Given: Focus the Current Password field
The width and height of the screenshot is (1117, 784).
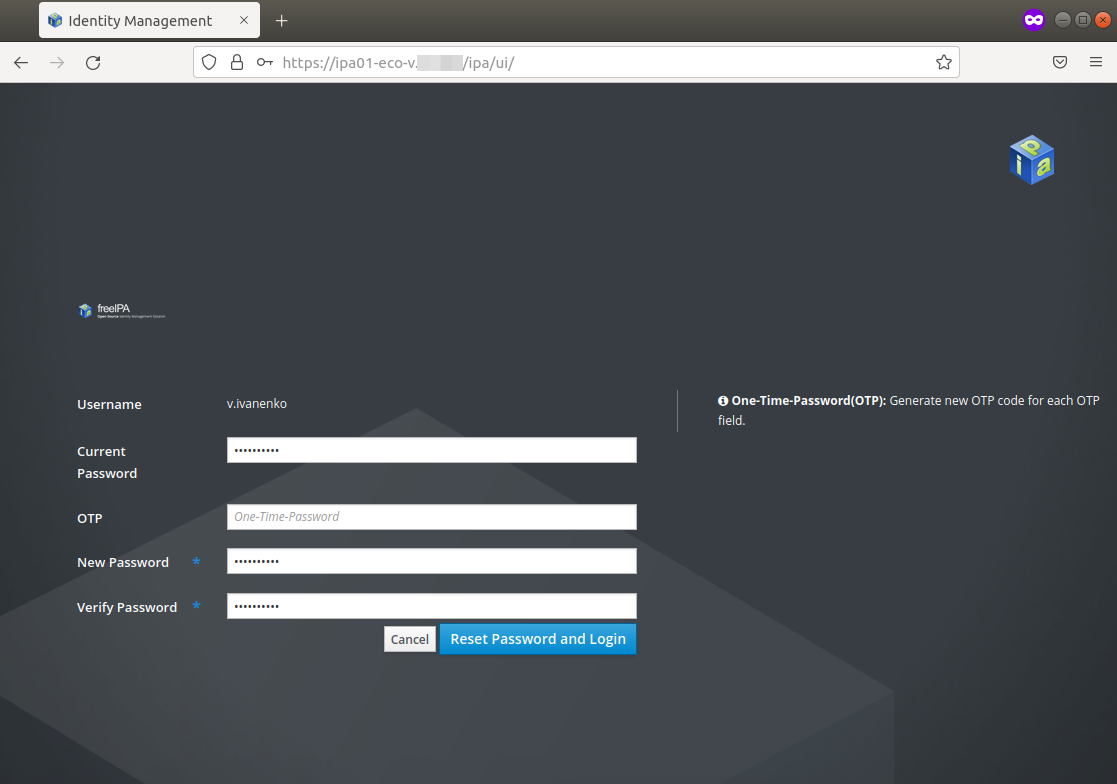Looking at the screenshot, I should click(x=431, y=451).
